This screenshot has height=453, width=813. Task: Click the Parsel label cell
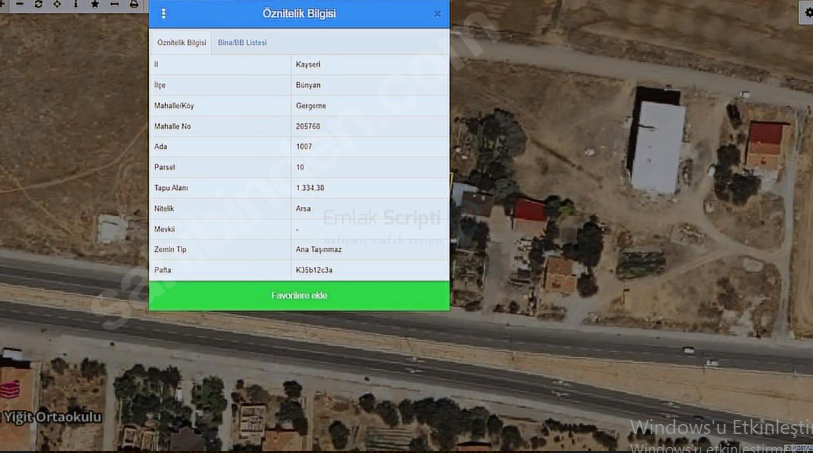click(220, 167)
